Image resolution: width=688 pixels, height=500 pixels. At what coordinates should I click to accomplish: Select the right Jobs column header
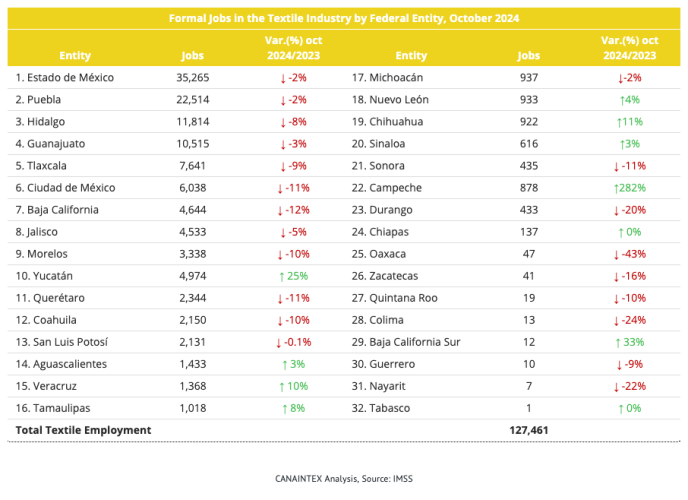tap(529, 56)
